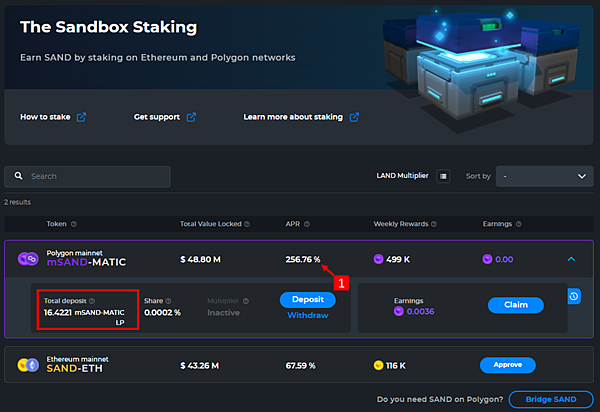Viewport: 600px width, 412px height.
Task: Click the Total deposit info icon
Action: coord(92,301)
